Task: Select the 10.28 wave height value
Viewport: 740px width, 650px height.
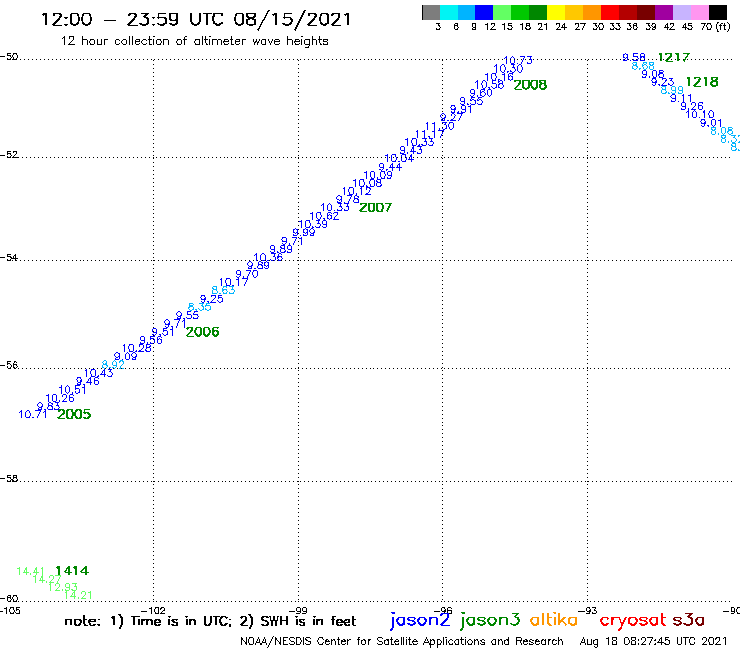Action: (137, 348)
